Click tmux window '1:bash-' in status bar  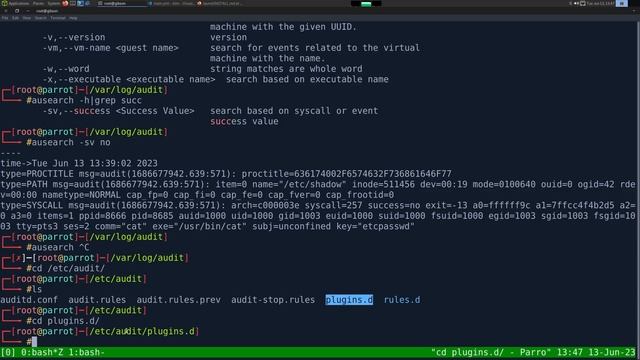[x=86, y=352]
